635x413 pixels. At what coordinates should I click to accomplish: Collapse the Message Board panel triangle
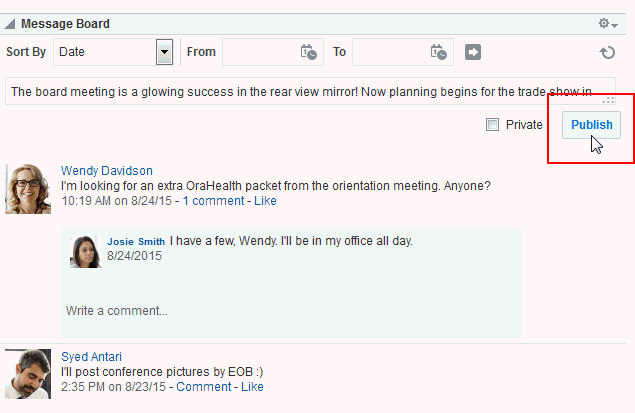click(x=10, y=24)
